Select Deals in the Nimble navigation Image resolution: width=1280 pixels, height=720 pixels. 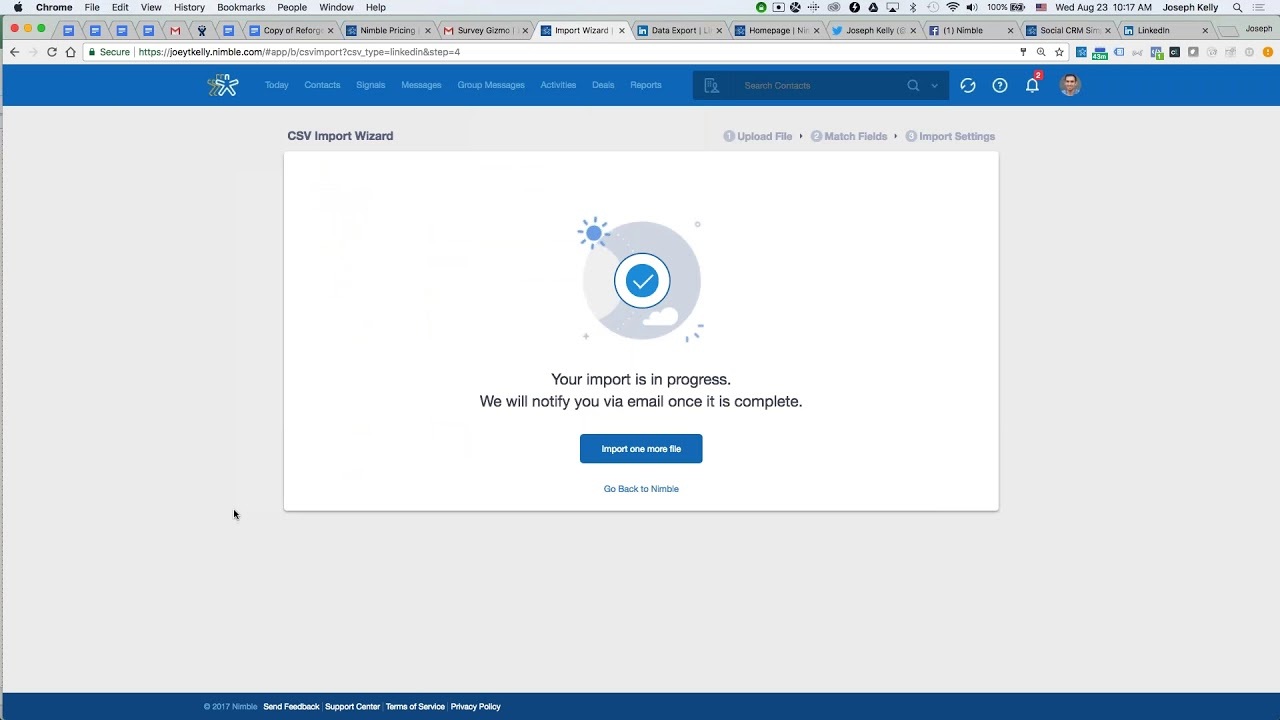tap(603, 85)
